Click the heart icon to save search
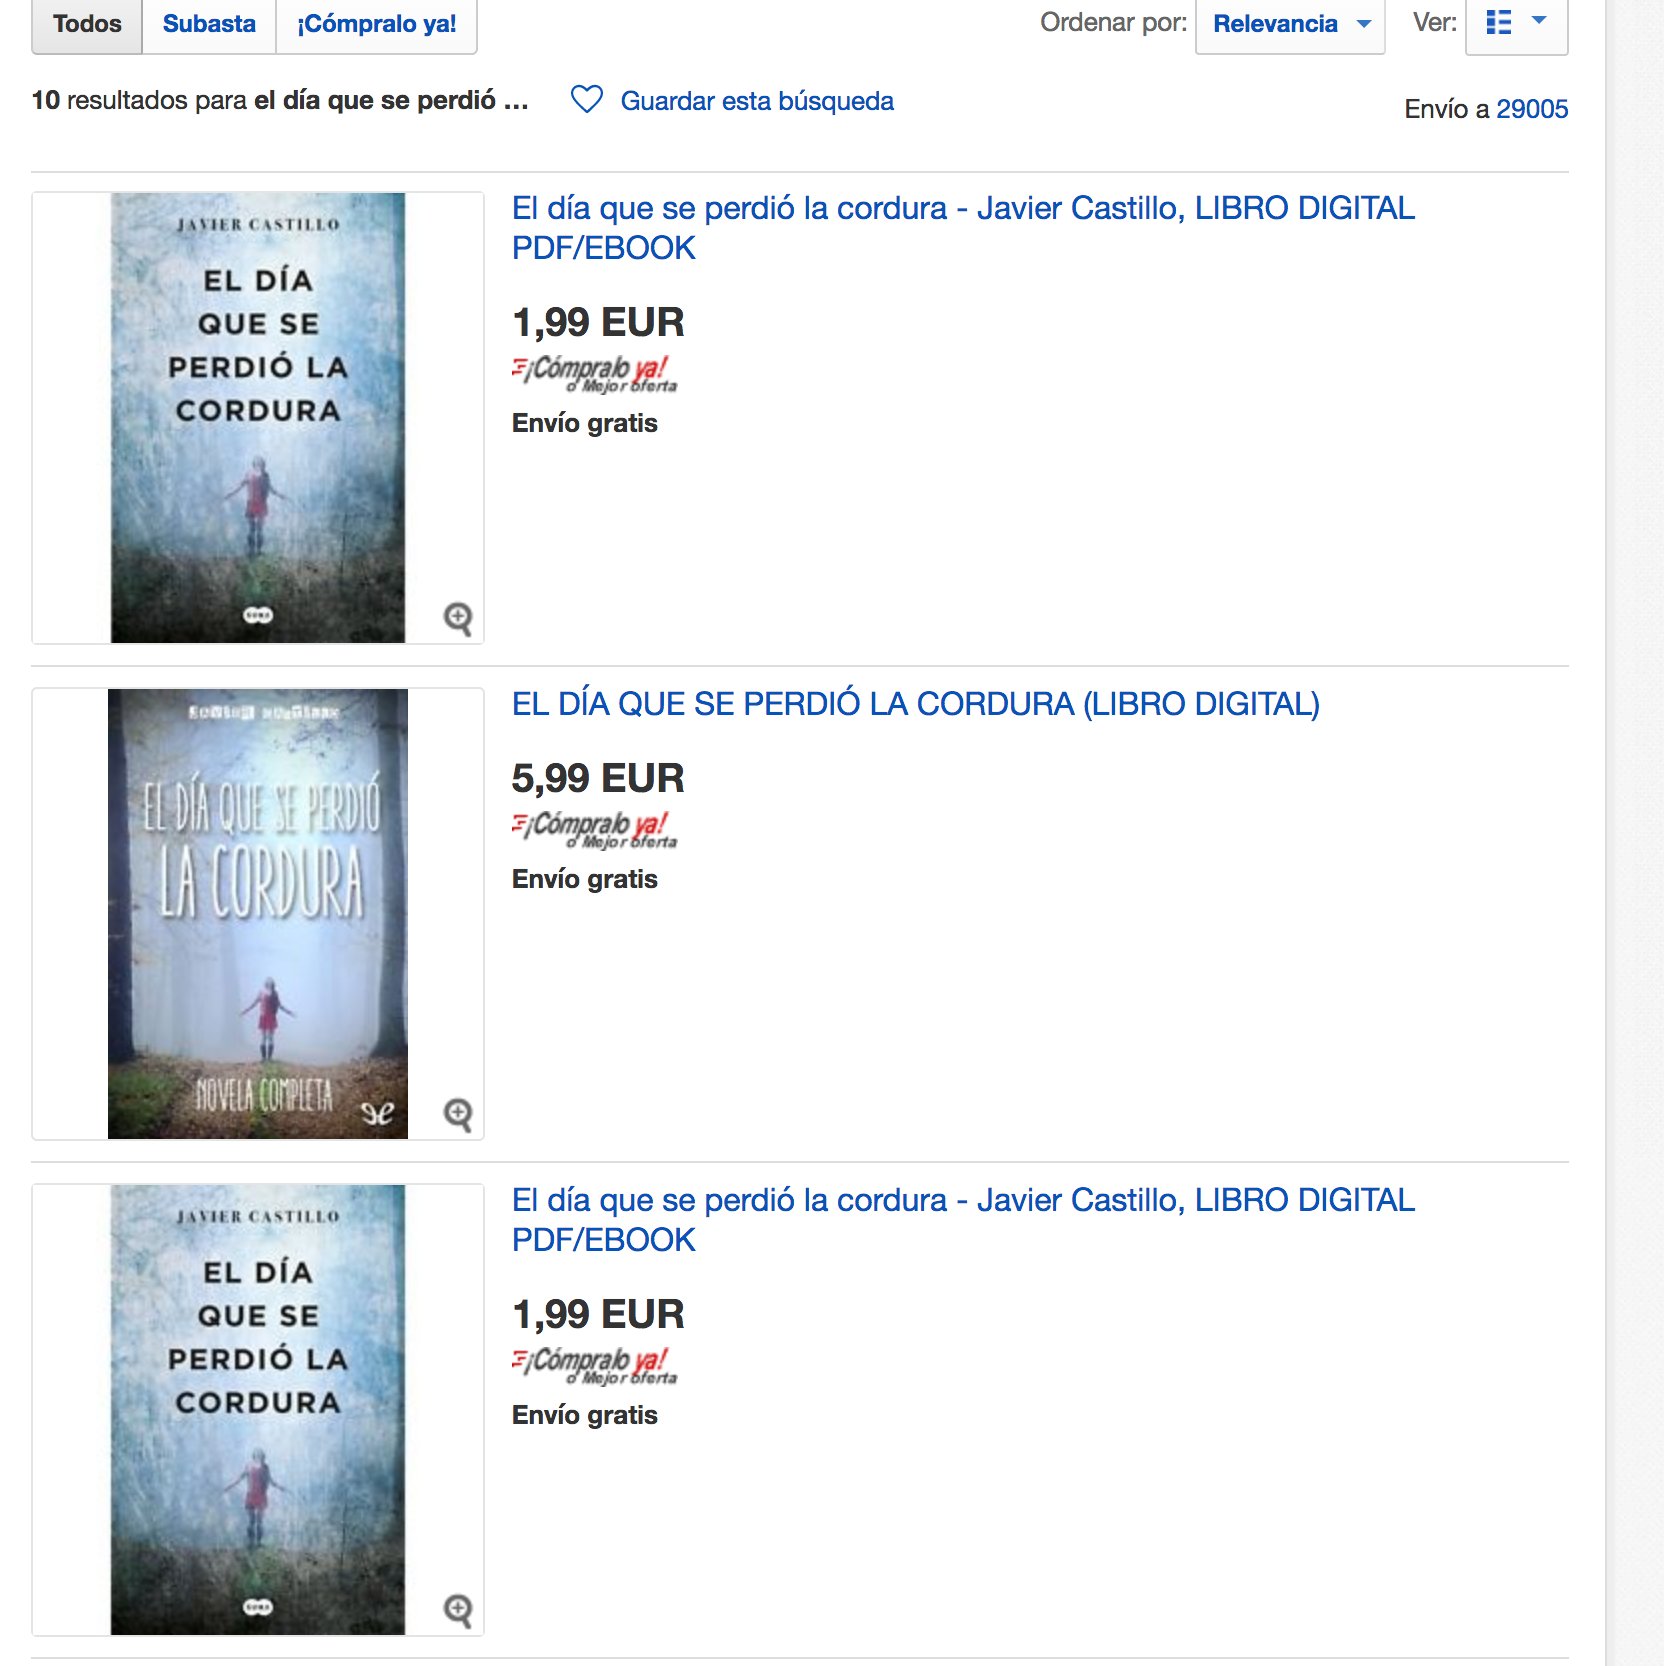This screenshot has height=1666, width=1664. tap(587, 100)
